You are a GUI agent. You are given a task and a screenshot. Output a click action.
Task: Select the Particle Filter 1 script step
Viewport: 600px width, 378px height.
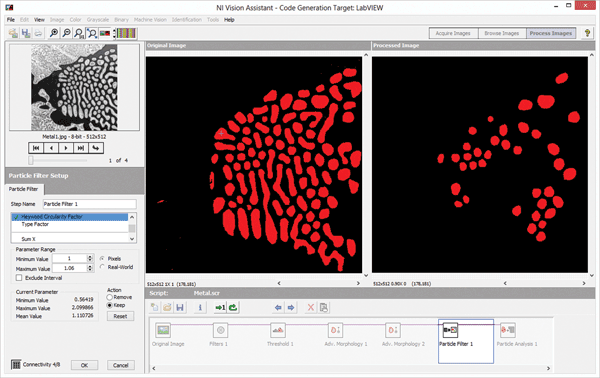pyautogui.click(x=466, y=341)
